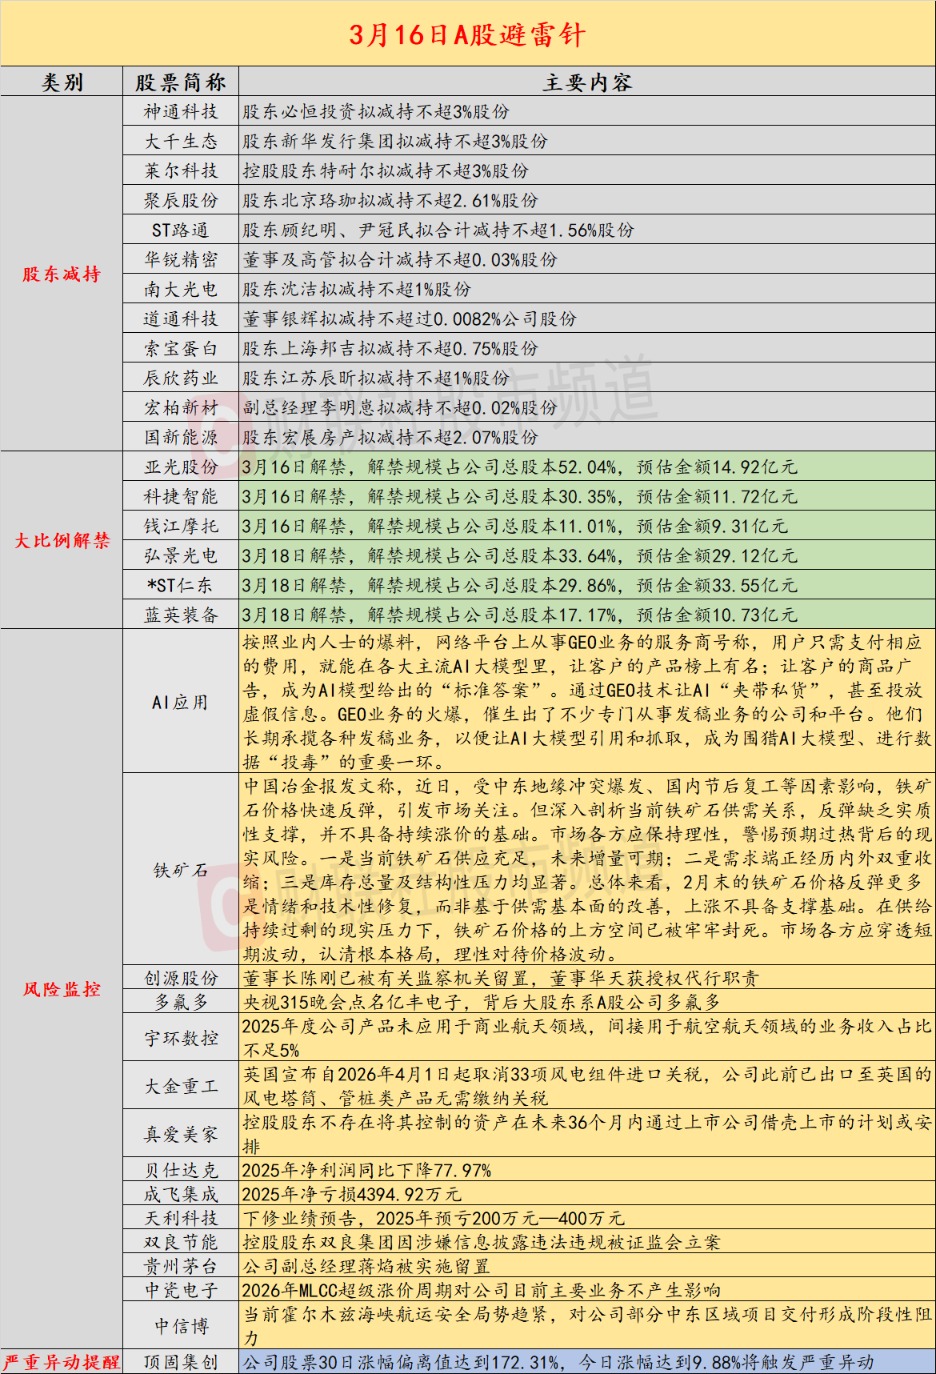Viewport: 936px width, 1374px height.
Task: Click stock name '中瓷电子'
Action: point(180,1290)
